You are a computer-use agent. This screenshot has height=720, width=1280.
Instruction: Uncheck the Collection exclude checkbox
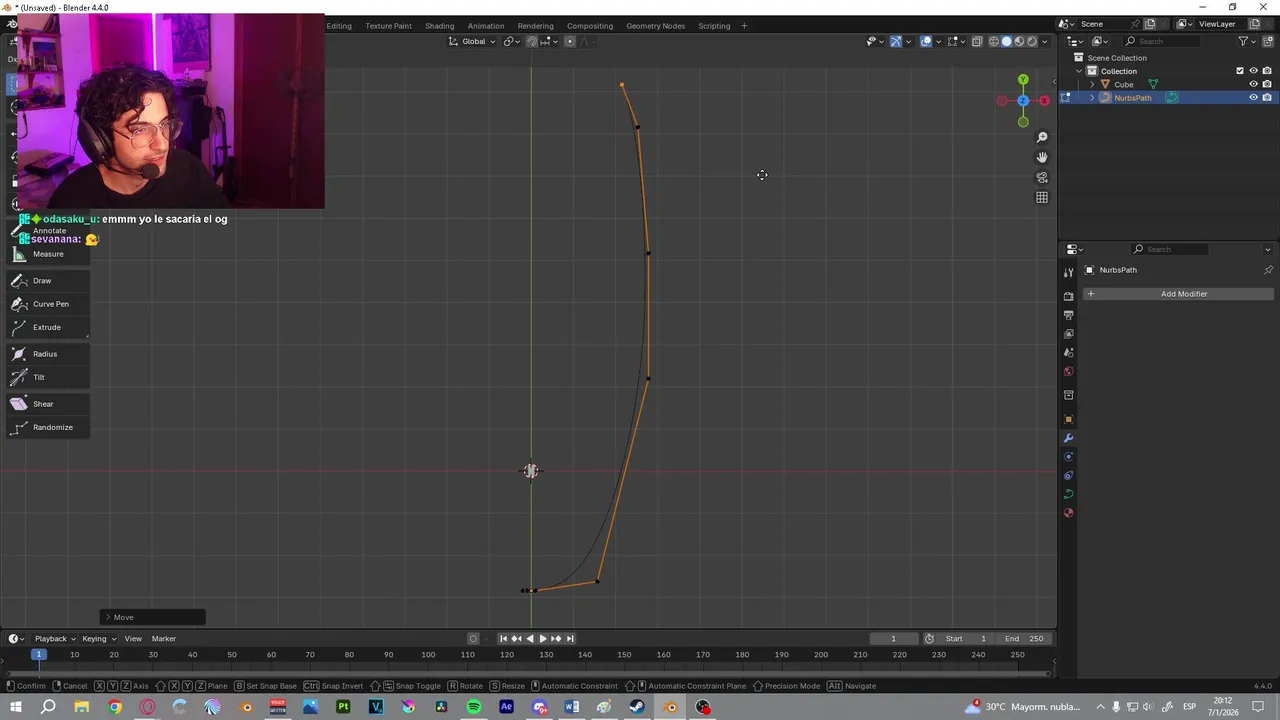(x=1240, y=71)
